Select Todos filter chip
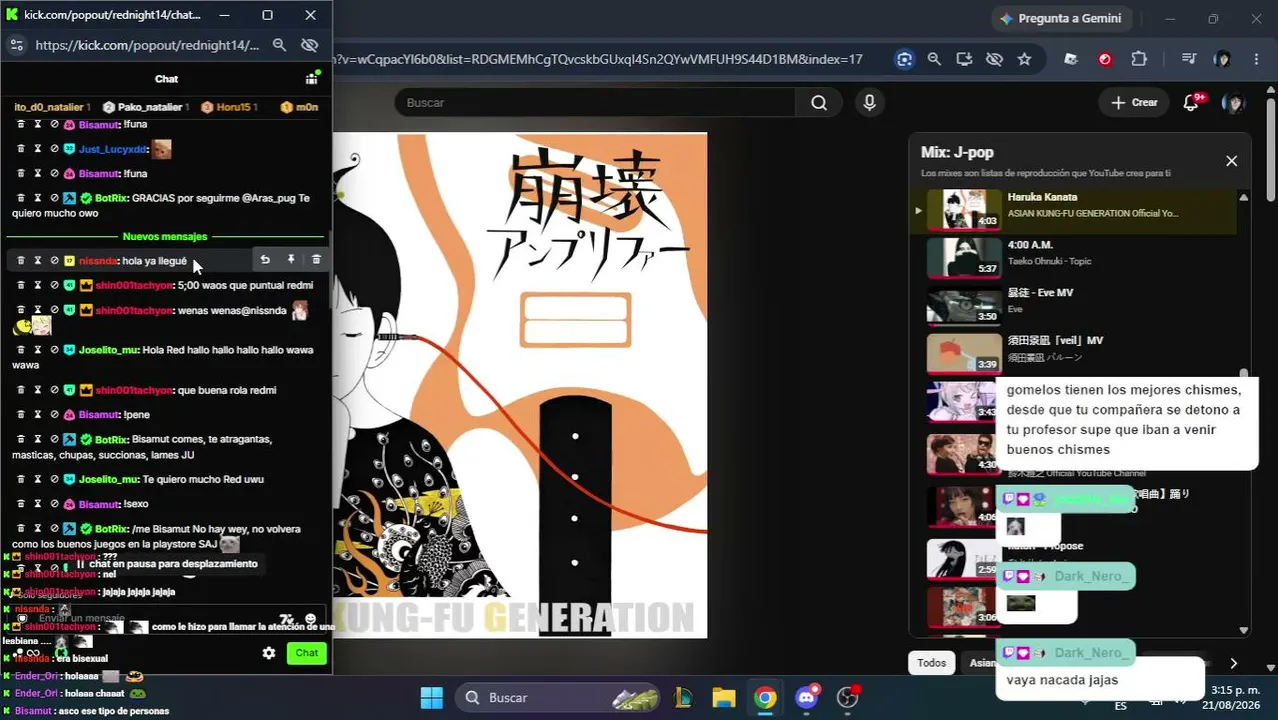This screenshot has width=1278, height=720. pos(931,662)
